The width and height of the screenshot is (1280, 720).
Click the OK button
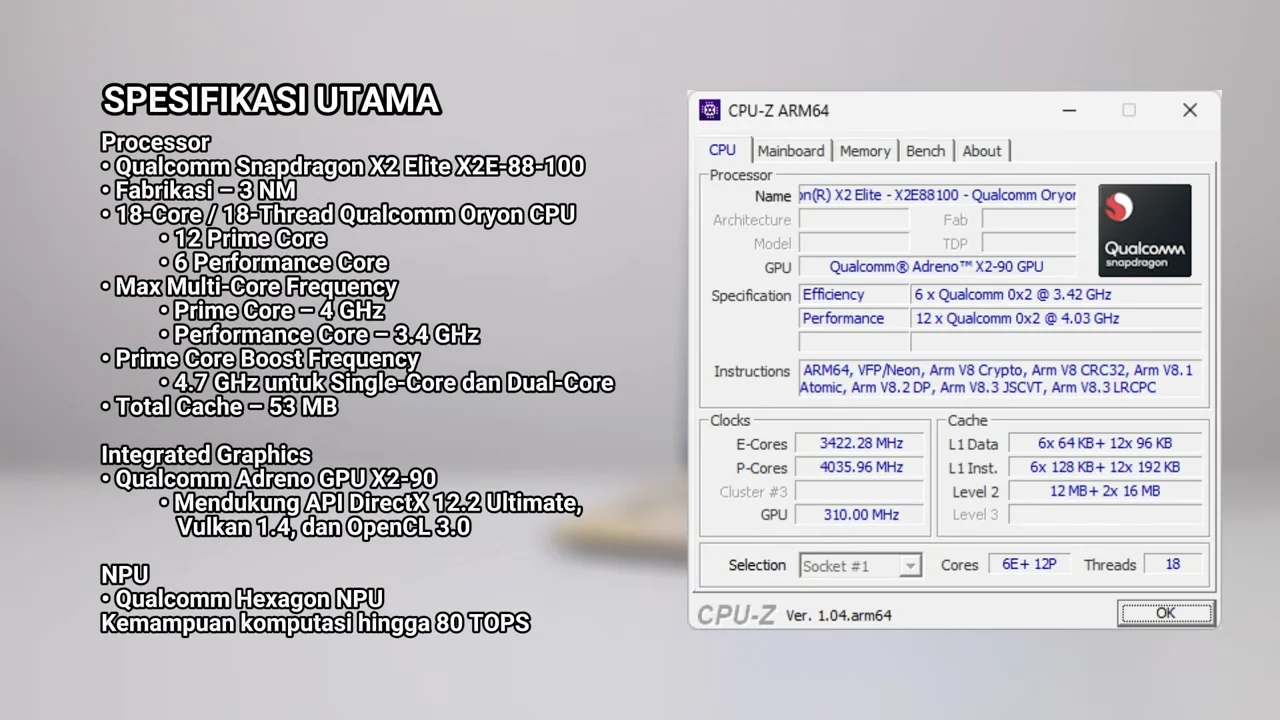(x=1165, y=613)
